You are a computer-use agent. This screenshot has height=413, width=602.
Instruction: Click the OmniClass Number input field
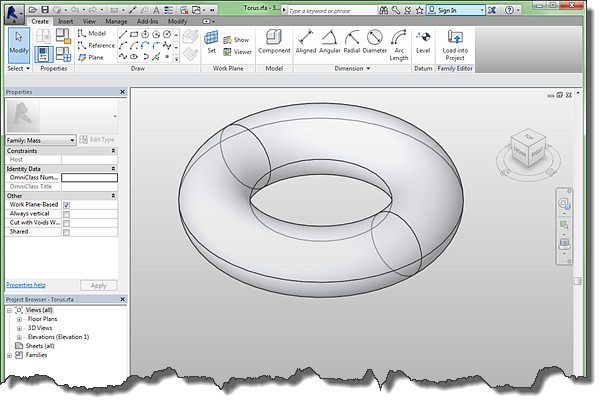pos(89,177)
